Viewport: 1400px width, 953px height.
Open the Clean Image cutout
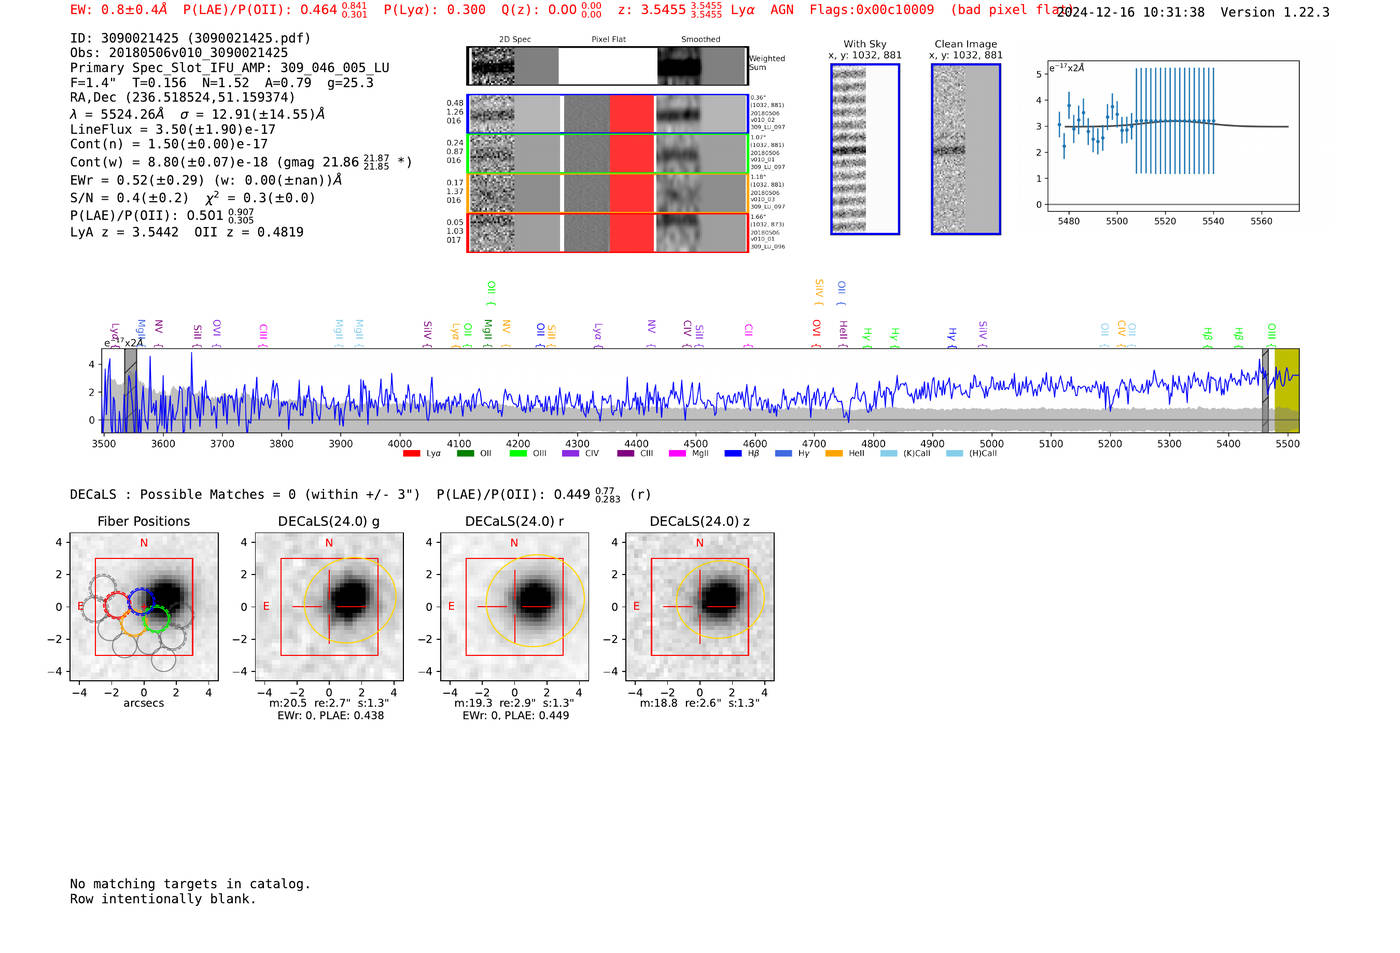966,149
